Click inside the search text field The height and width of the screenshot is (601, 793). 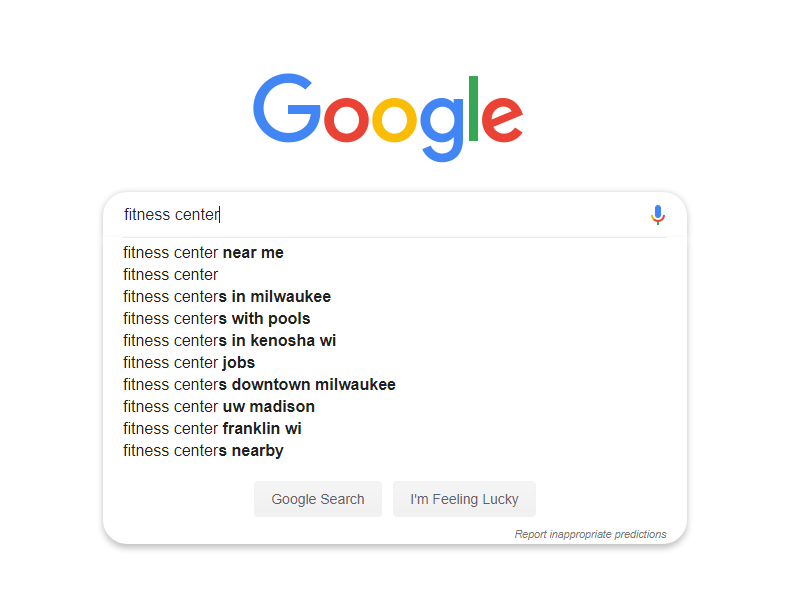click(x=384, y=214)
